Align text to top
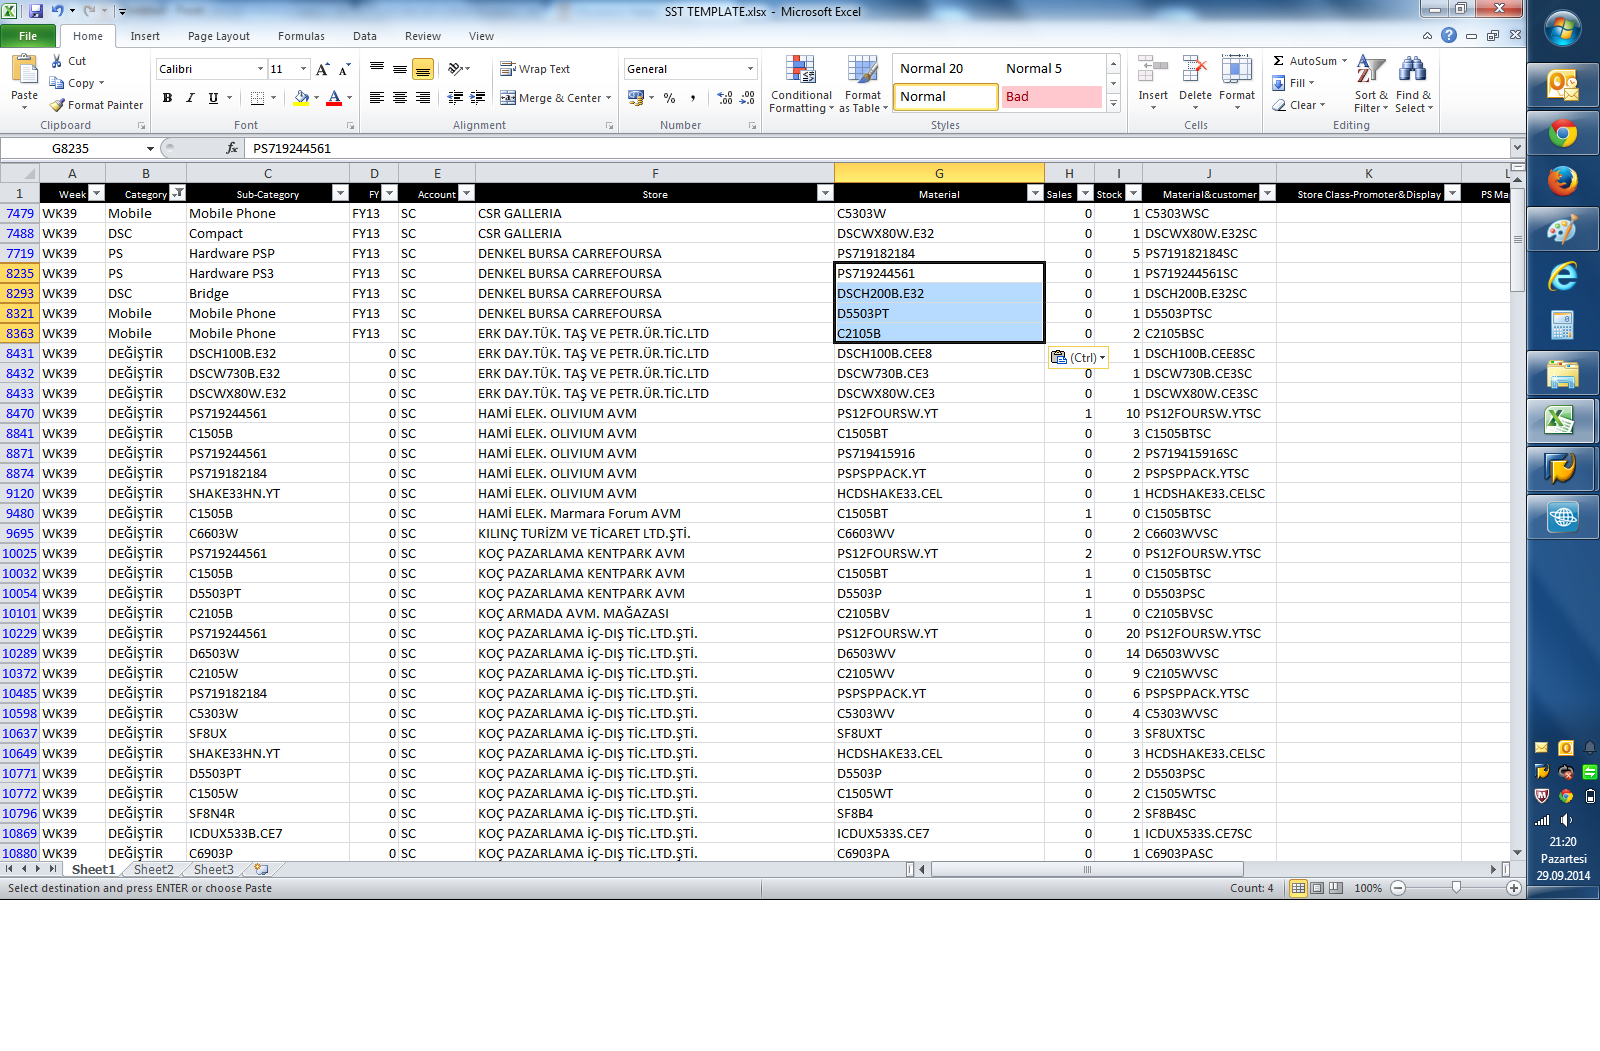 coord(377,69)
